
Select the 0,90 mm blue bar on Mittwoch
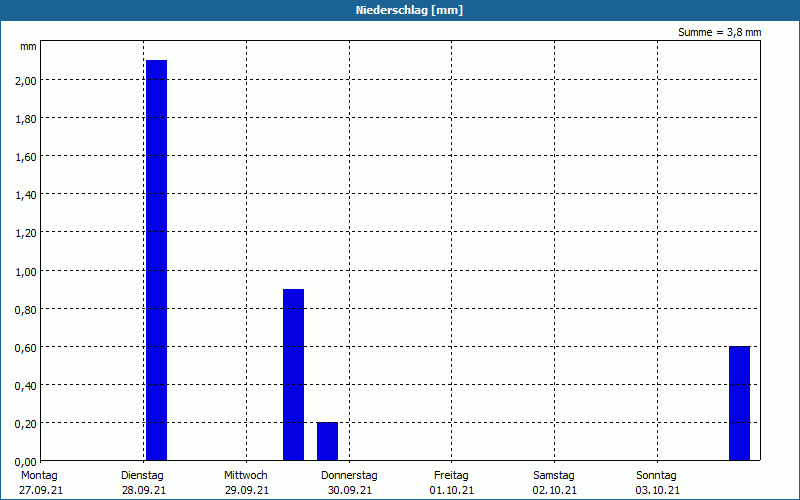click(293, 374)
